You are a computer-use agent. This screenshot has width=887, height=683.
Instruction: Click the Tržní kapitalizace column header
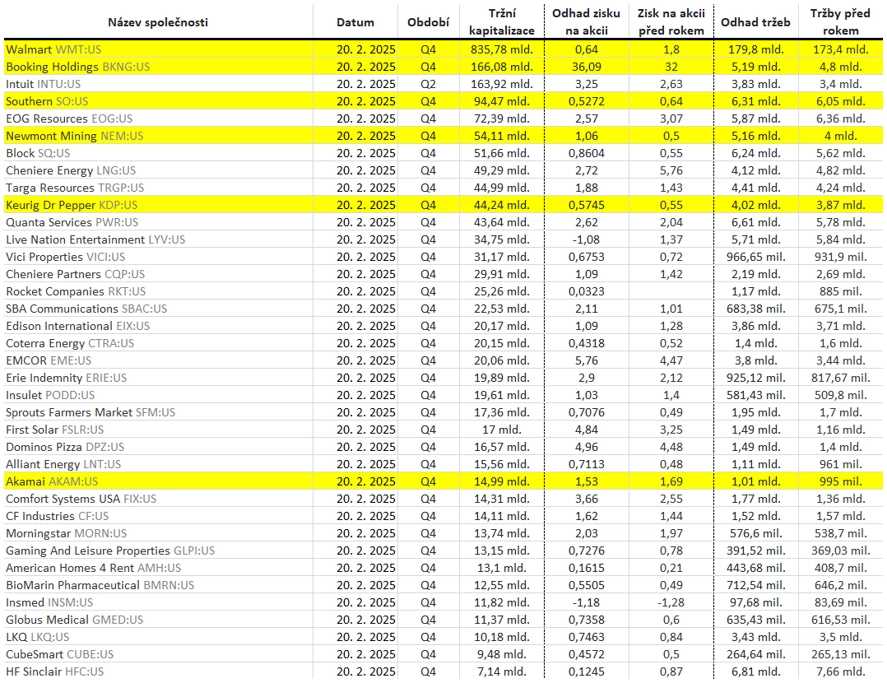coord(502,22)
